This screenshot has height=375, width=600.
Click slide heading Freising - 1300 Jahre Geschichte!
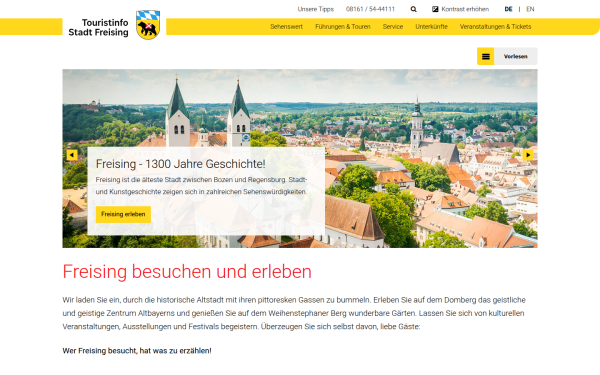[180, 164]
